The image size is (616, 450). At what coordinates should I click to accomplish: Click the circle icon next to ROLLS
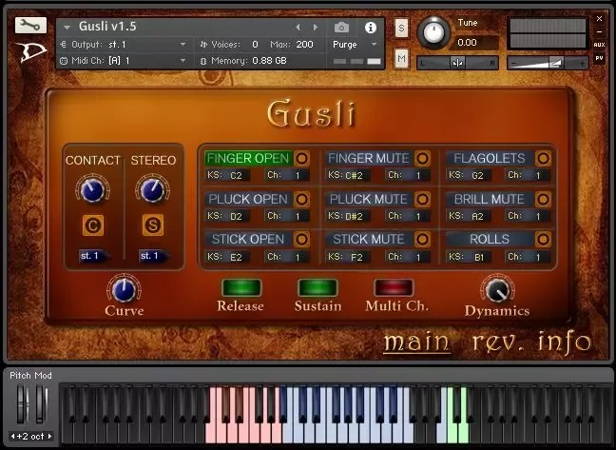coord(542,239)
